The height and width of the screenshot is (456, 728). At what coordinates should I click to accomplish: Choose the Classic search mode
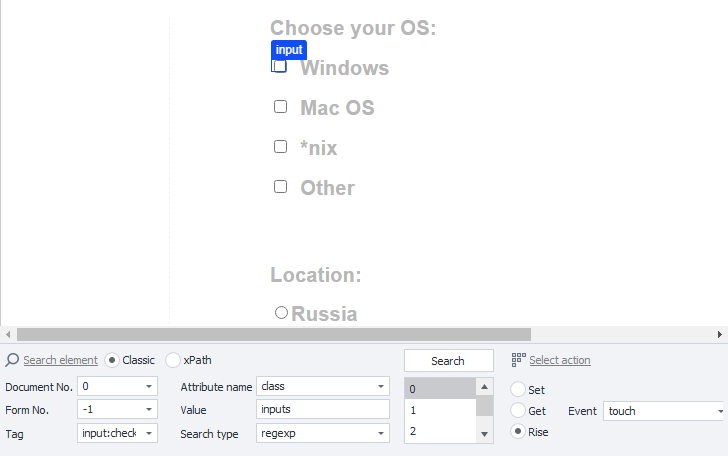[112, 360]
